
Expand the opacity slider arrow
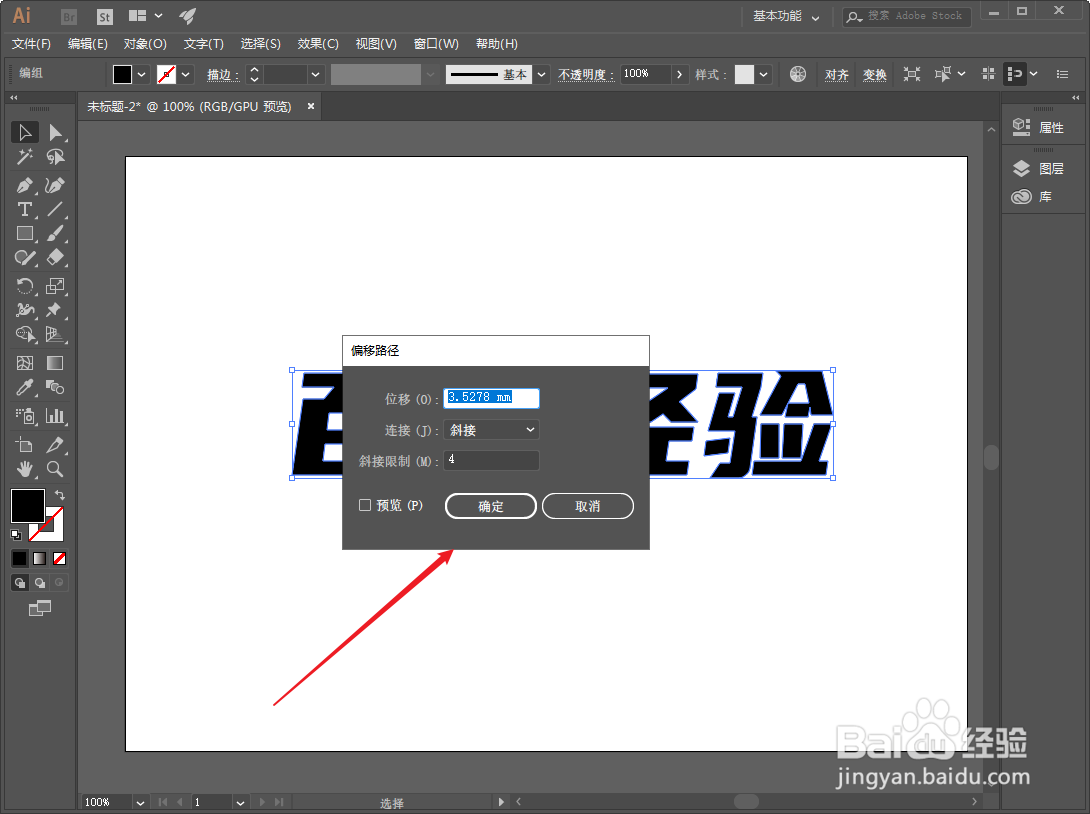pyautogui.click(x=679, y=74)
